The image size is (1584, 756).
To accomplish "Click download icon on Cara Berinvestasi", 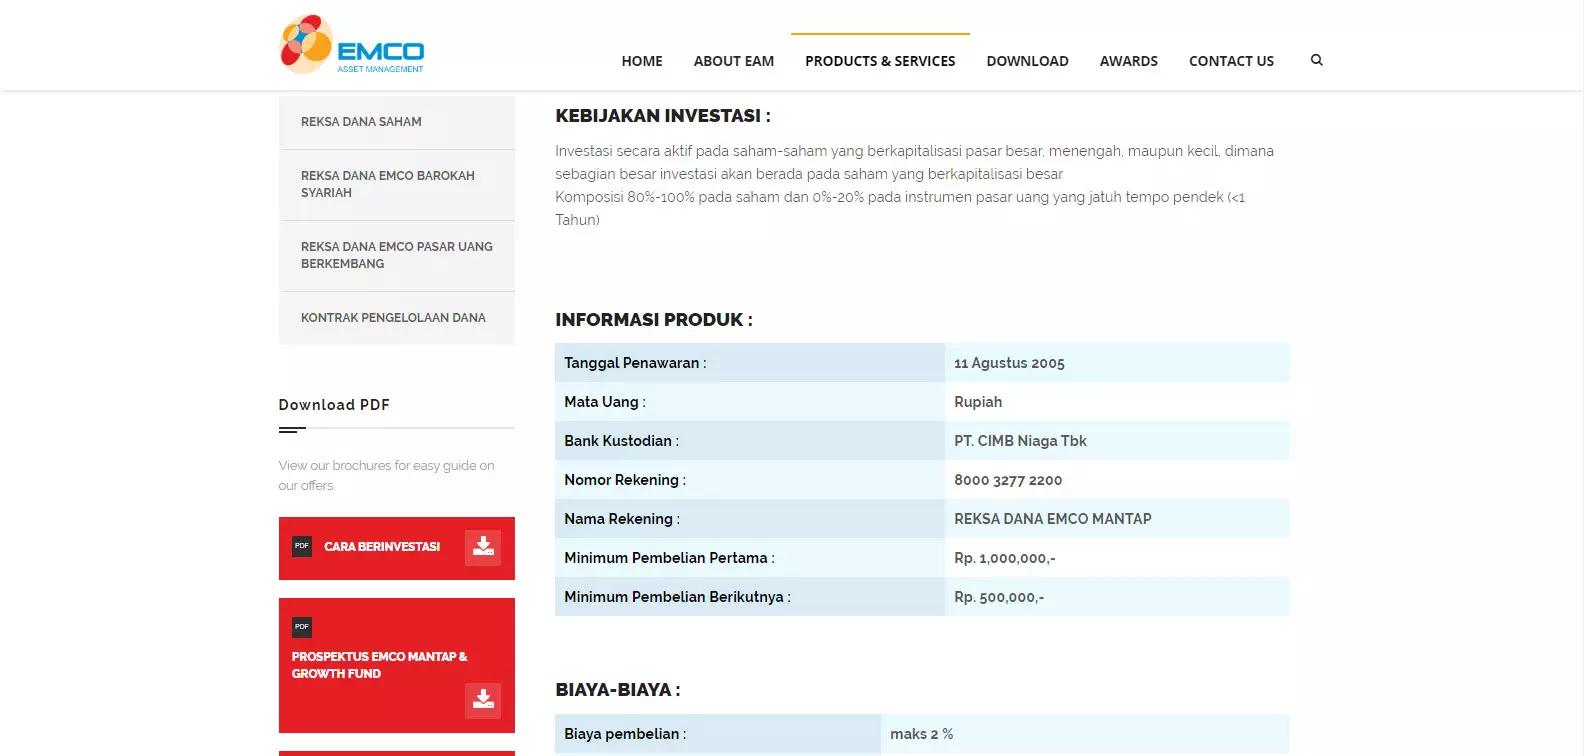I will (x=483, y=547).
